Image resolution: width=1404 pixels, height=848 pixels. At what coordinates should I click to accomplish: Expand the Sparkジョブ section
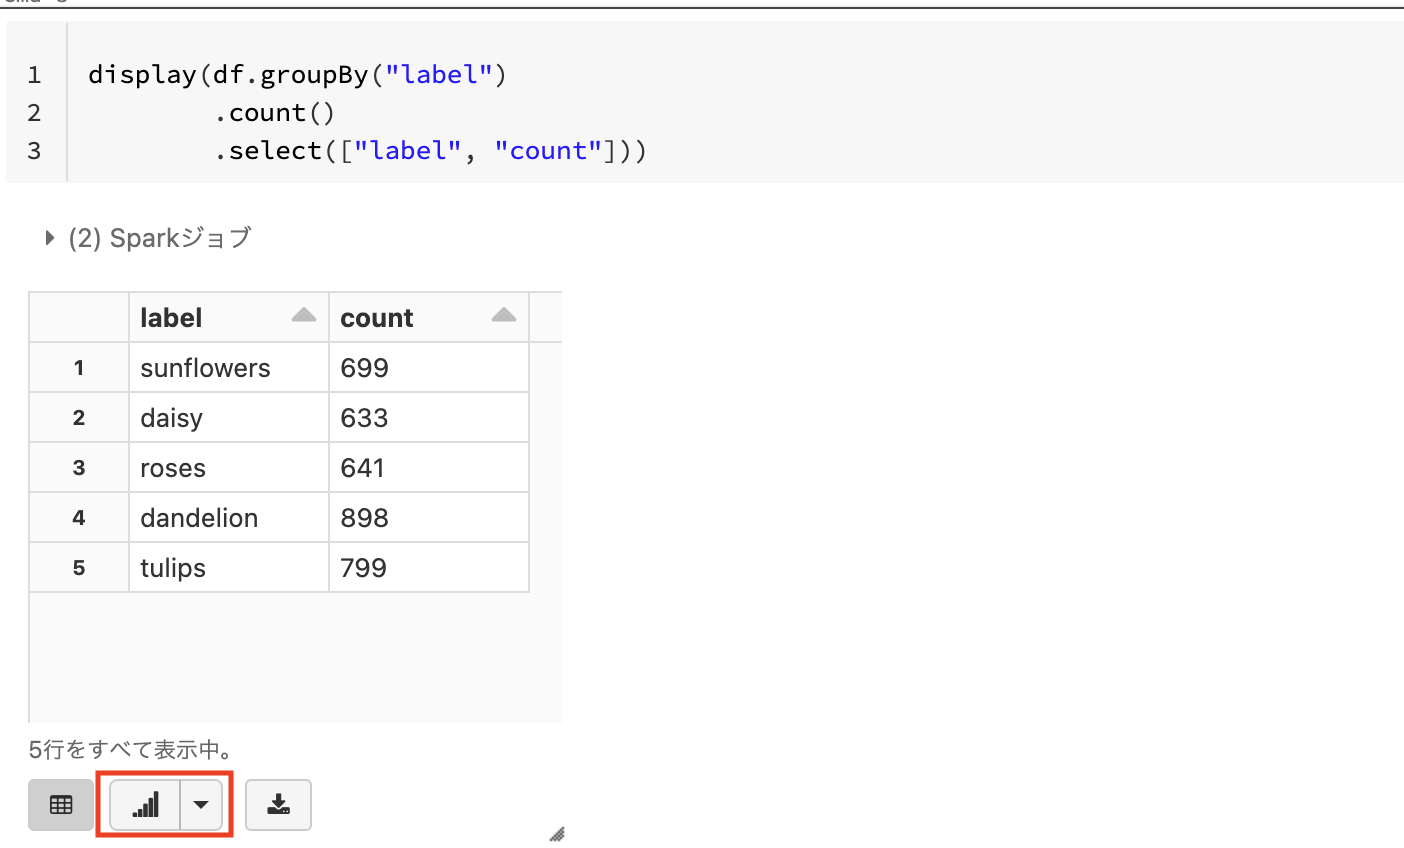point(49,238)
